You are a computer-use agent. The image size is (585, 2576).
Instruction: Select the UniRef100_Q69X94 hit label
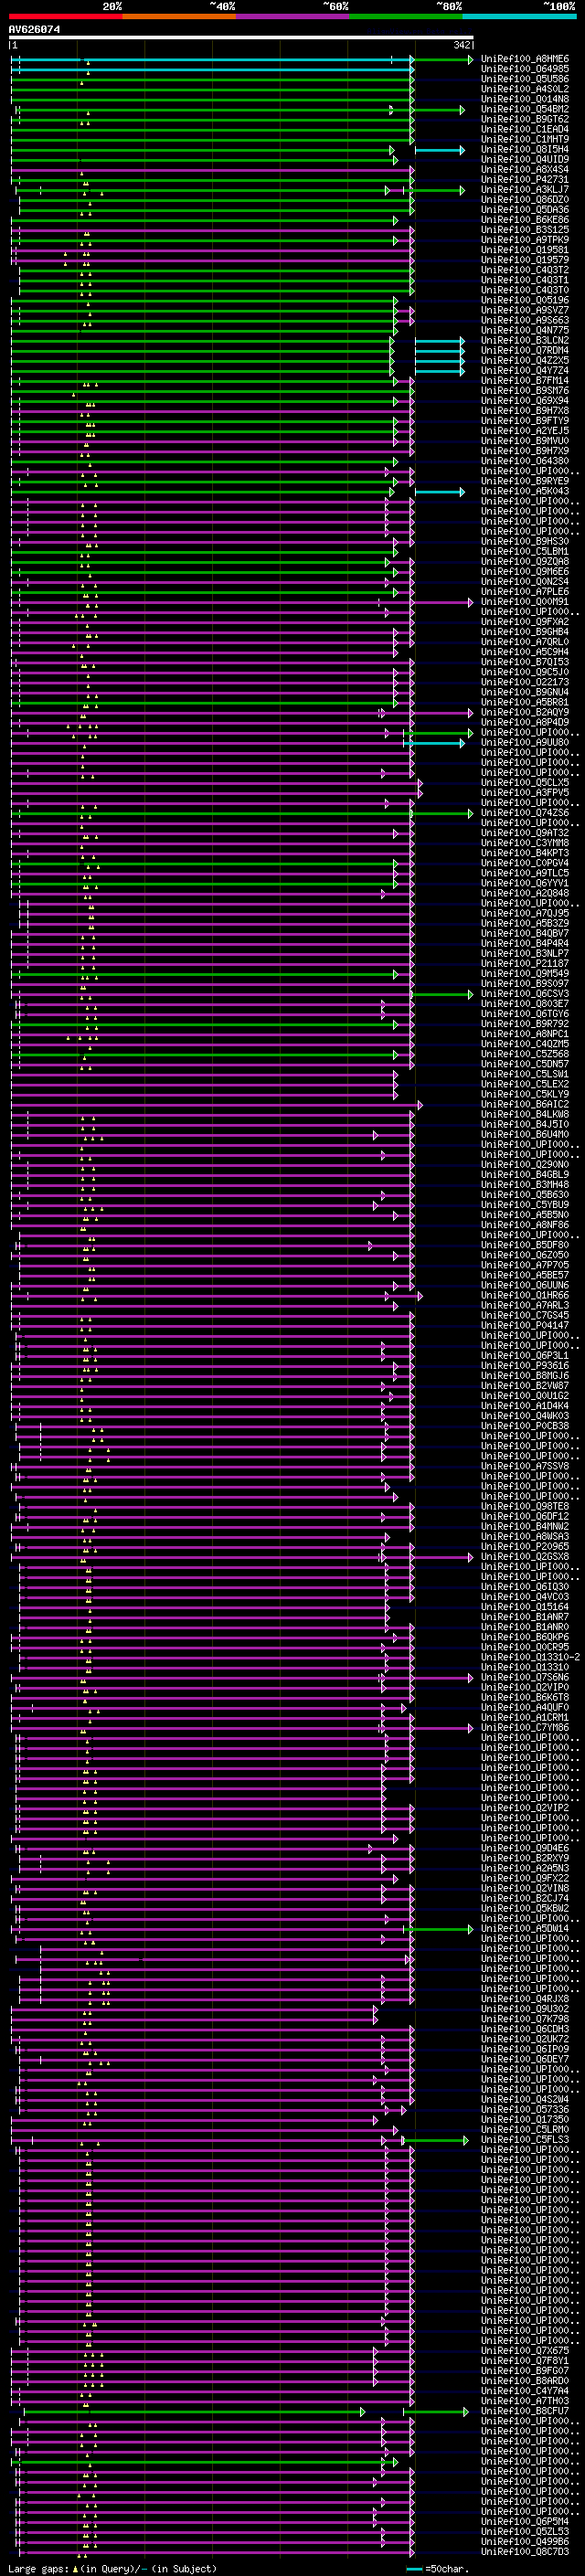[x=525, y=401]
